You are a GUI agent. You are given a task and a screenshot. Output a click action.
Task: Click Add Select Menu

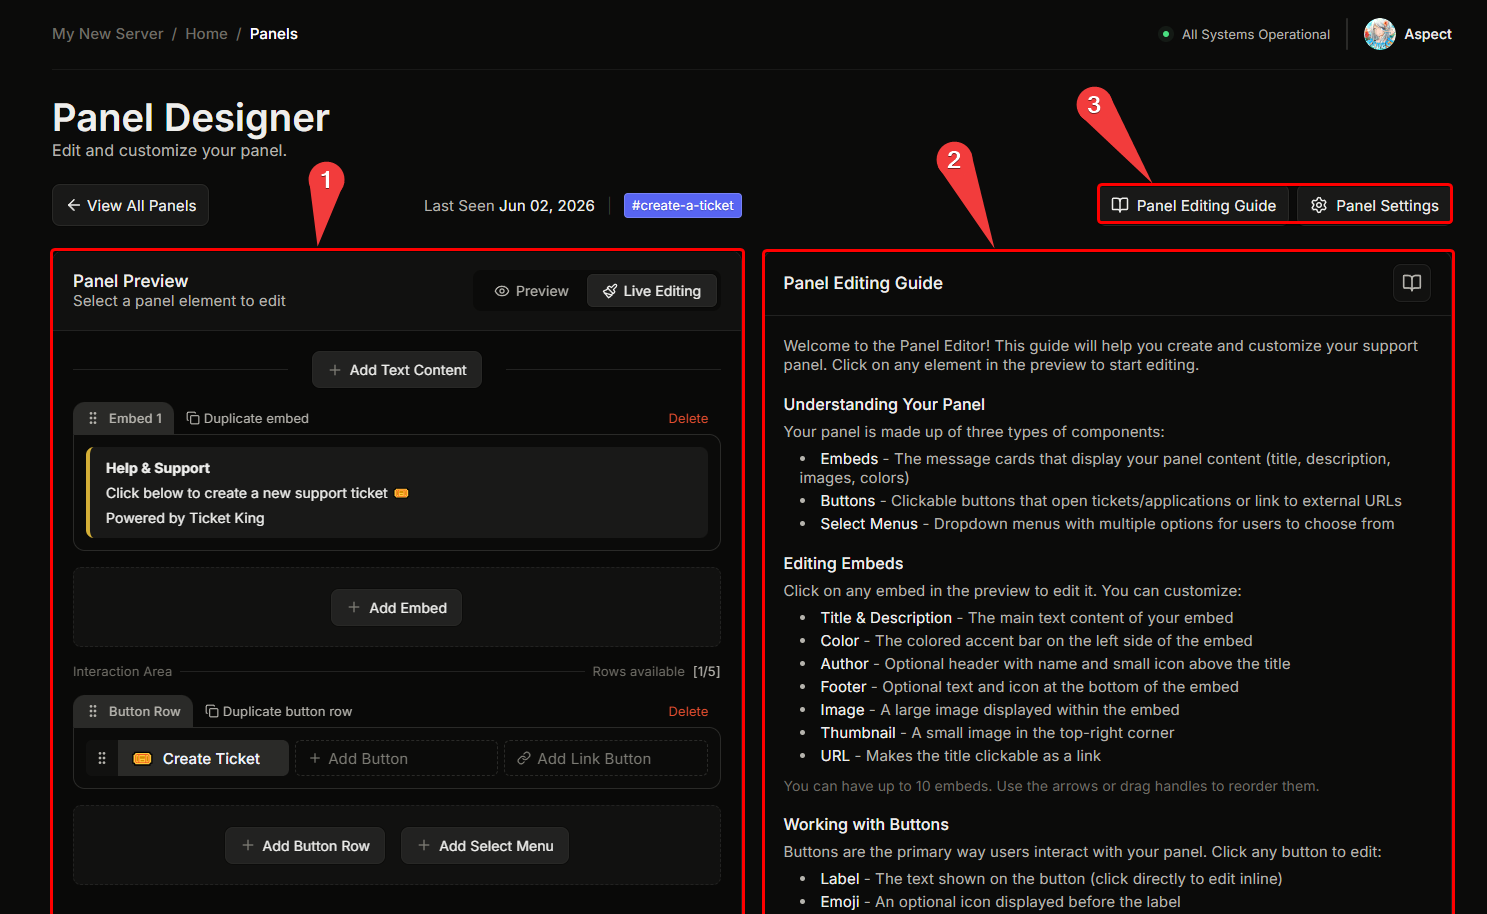485,846
